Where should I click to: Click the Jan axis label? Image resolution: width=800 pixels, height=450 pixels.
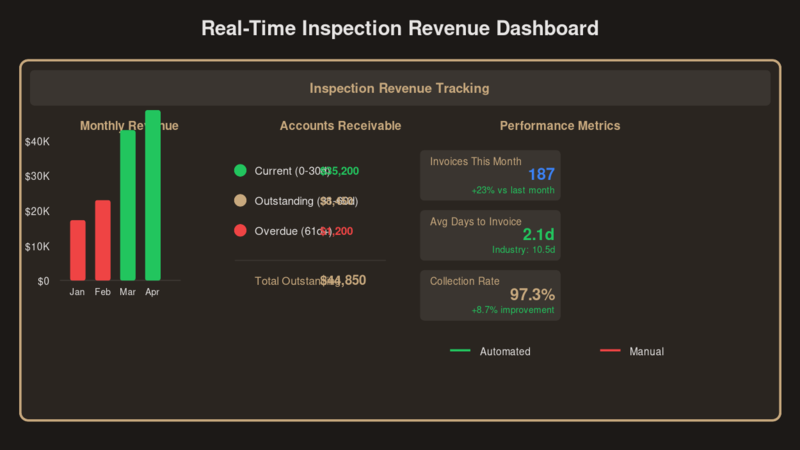click(x=77, y=292)
